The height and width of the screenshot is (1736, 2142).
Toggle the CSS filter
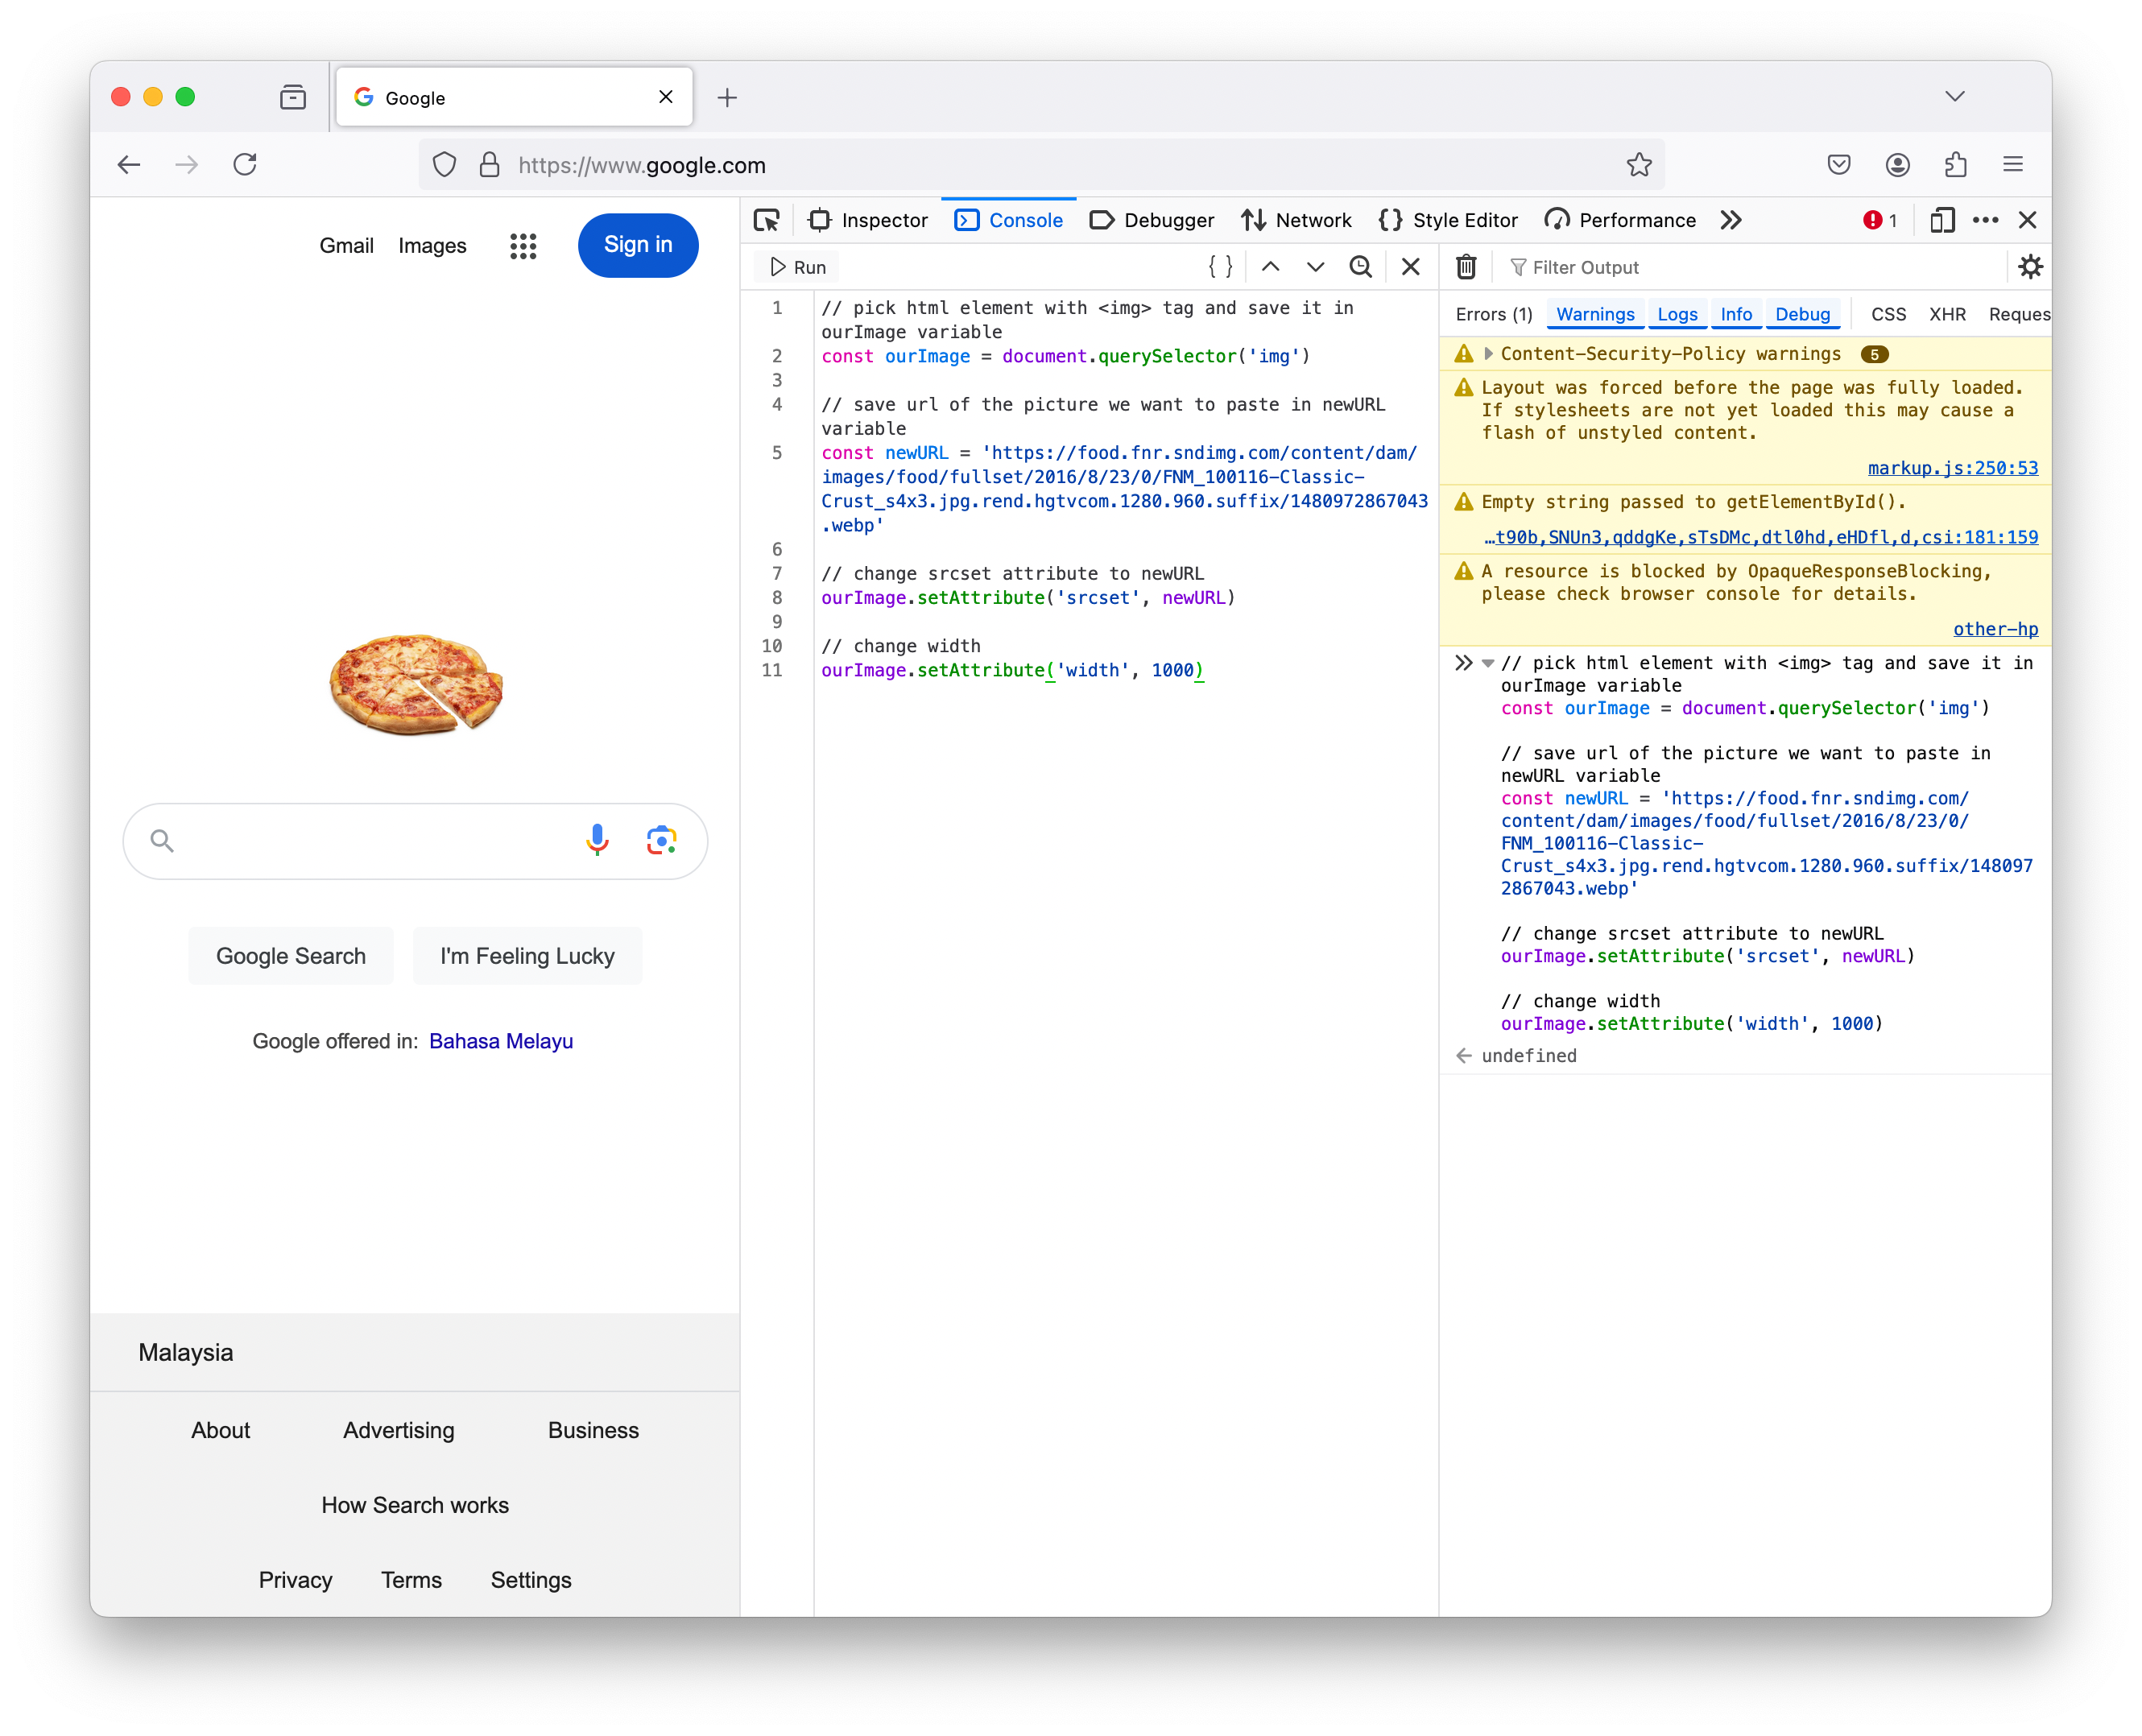(x=1889, y=314)
